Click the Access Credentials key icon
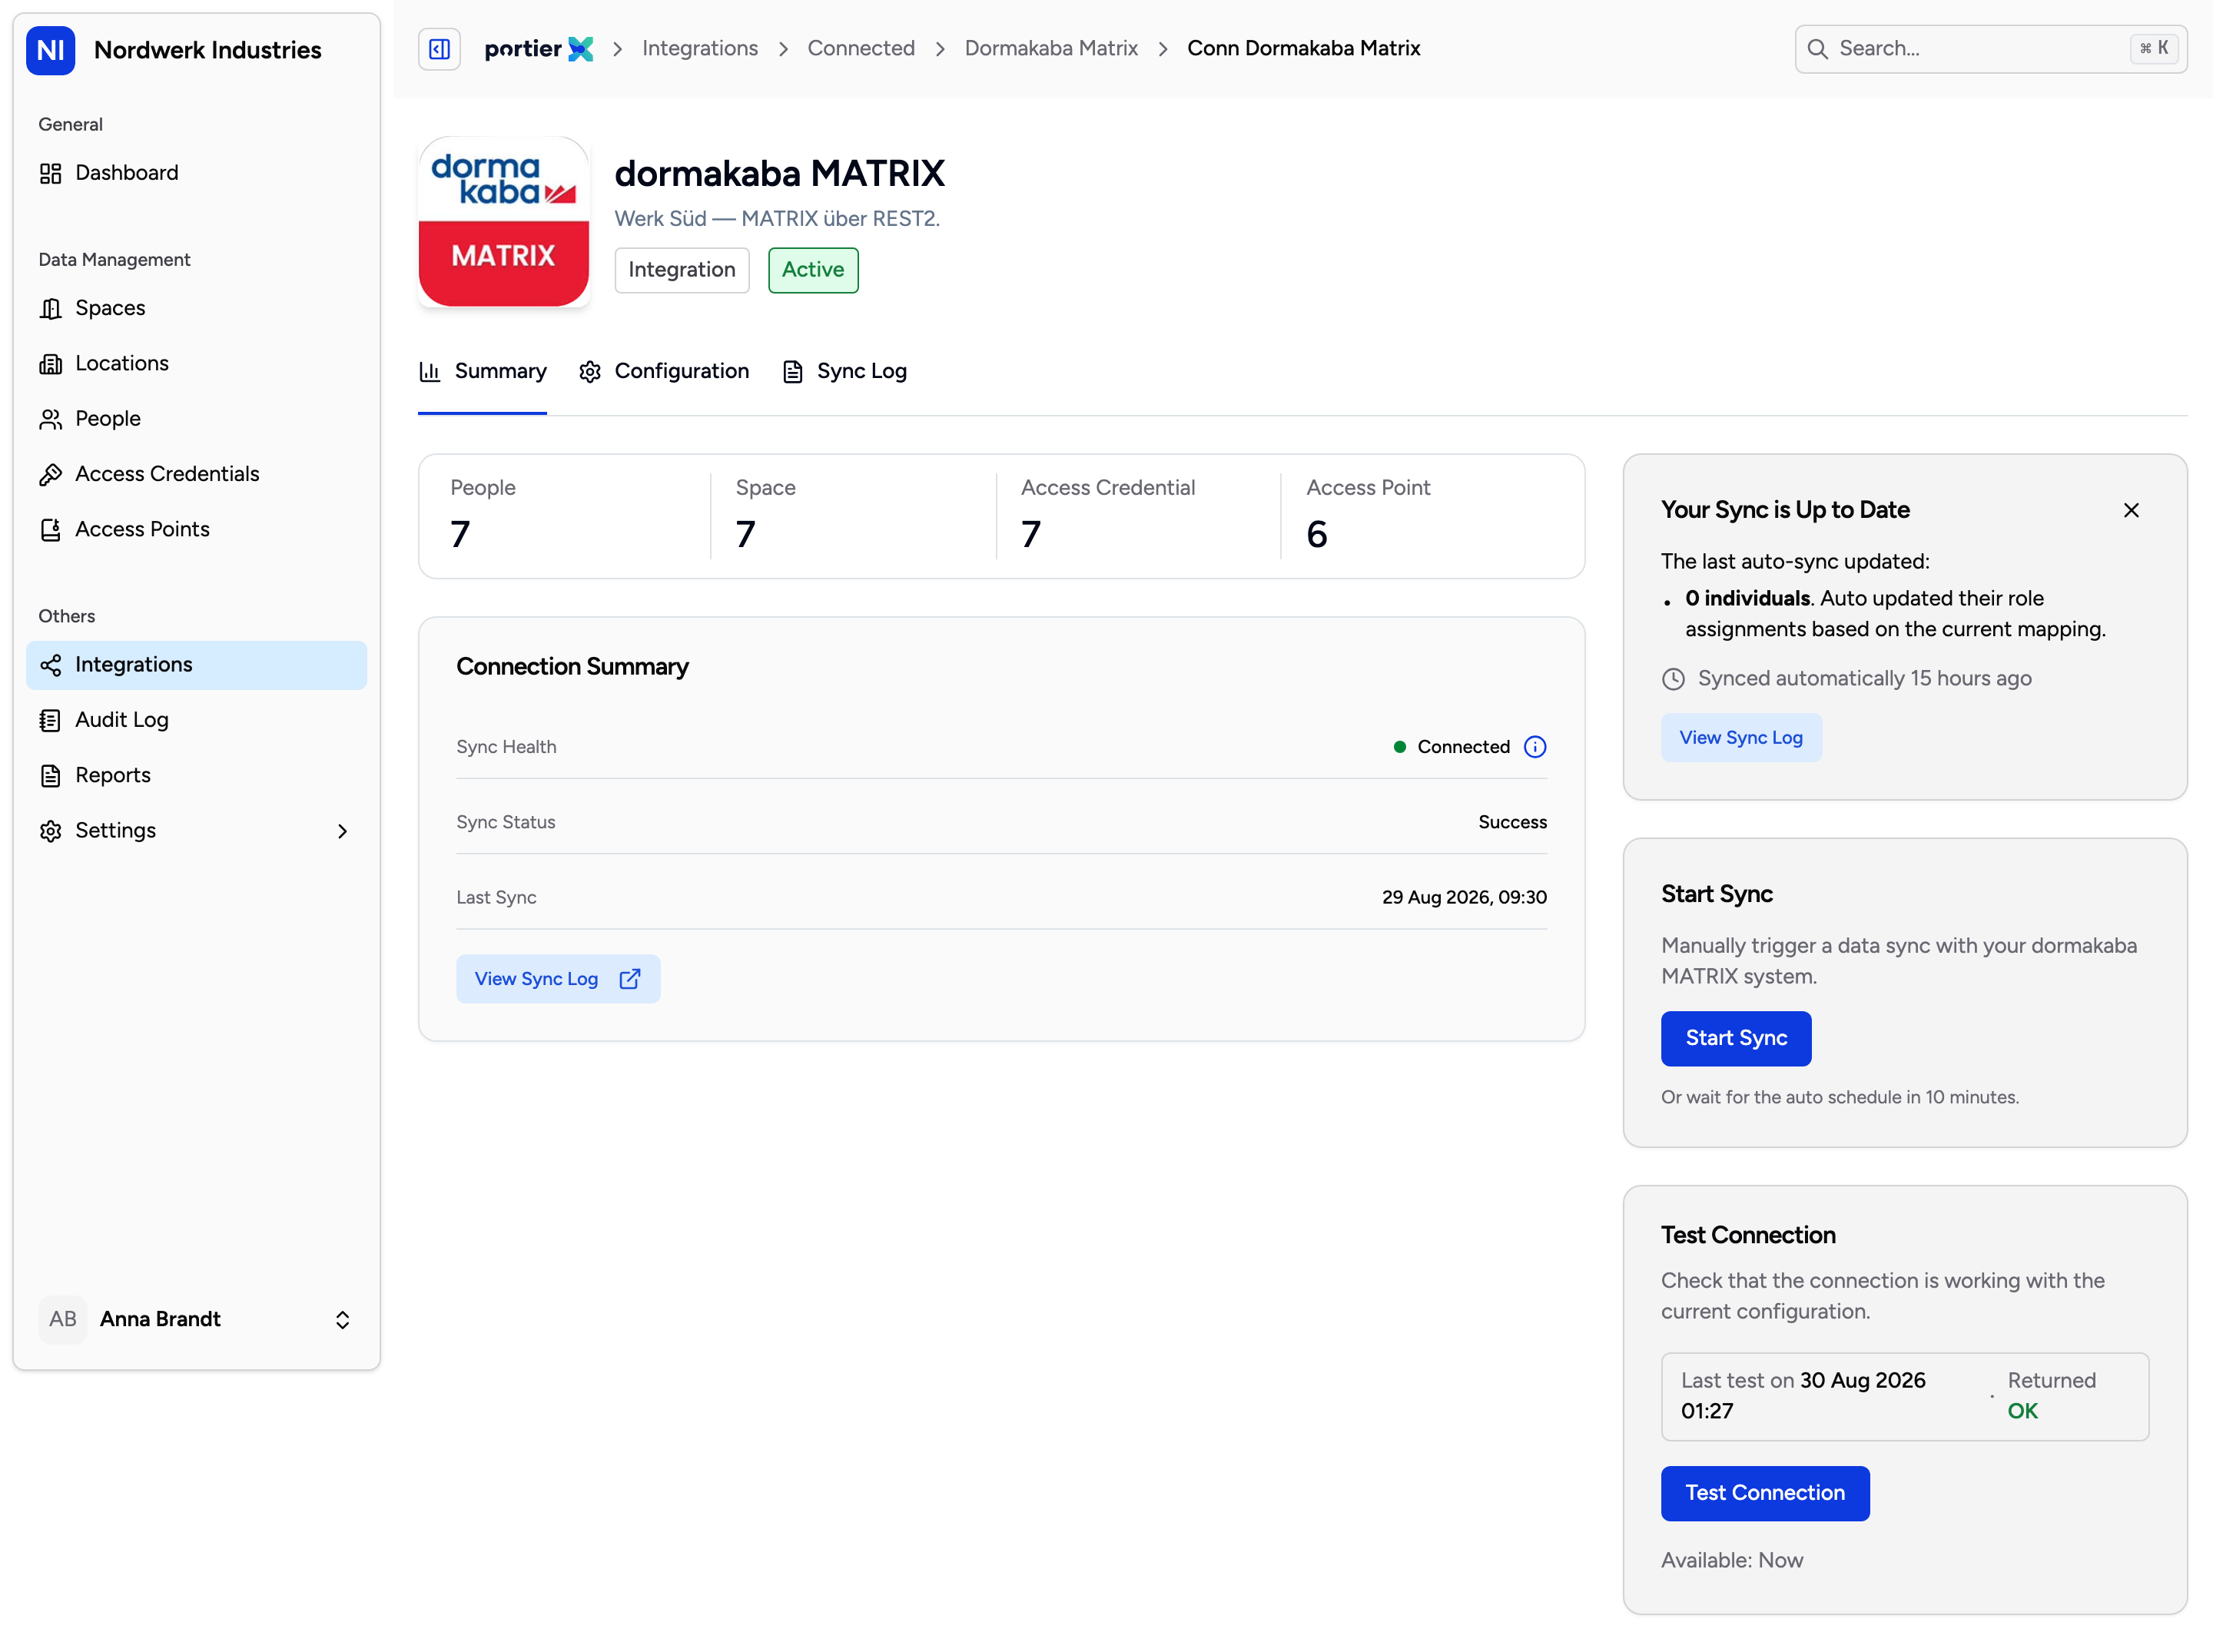 (51, 474)
